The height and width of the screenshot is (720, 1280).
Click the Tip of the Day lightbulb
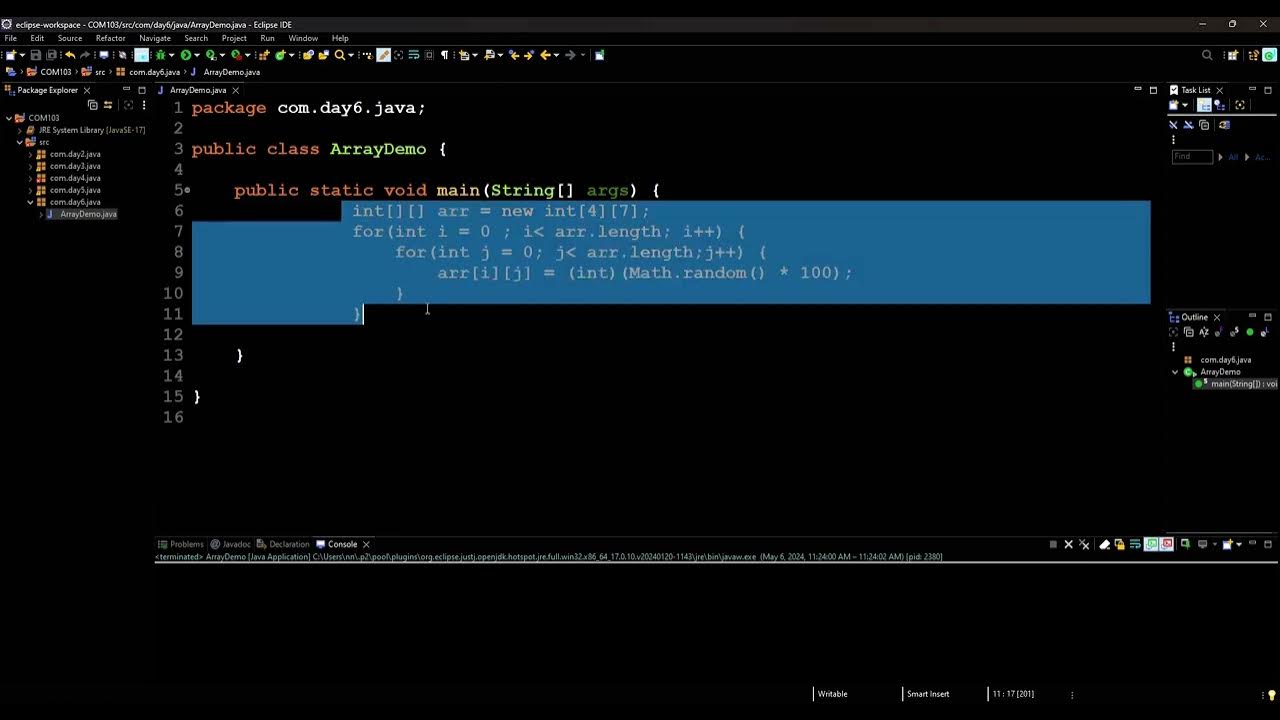coord(1271,694)
